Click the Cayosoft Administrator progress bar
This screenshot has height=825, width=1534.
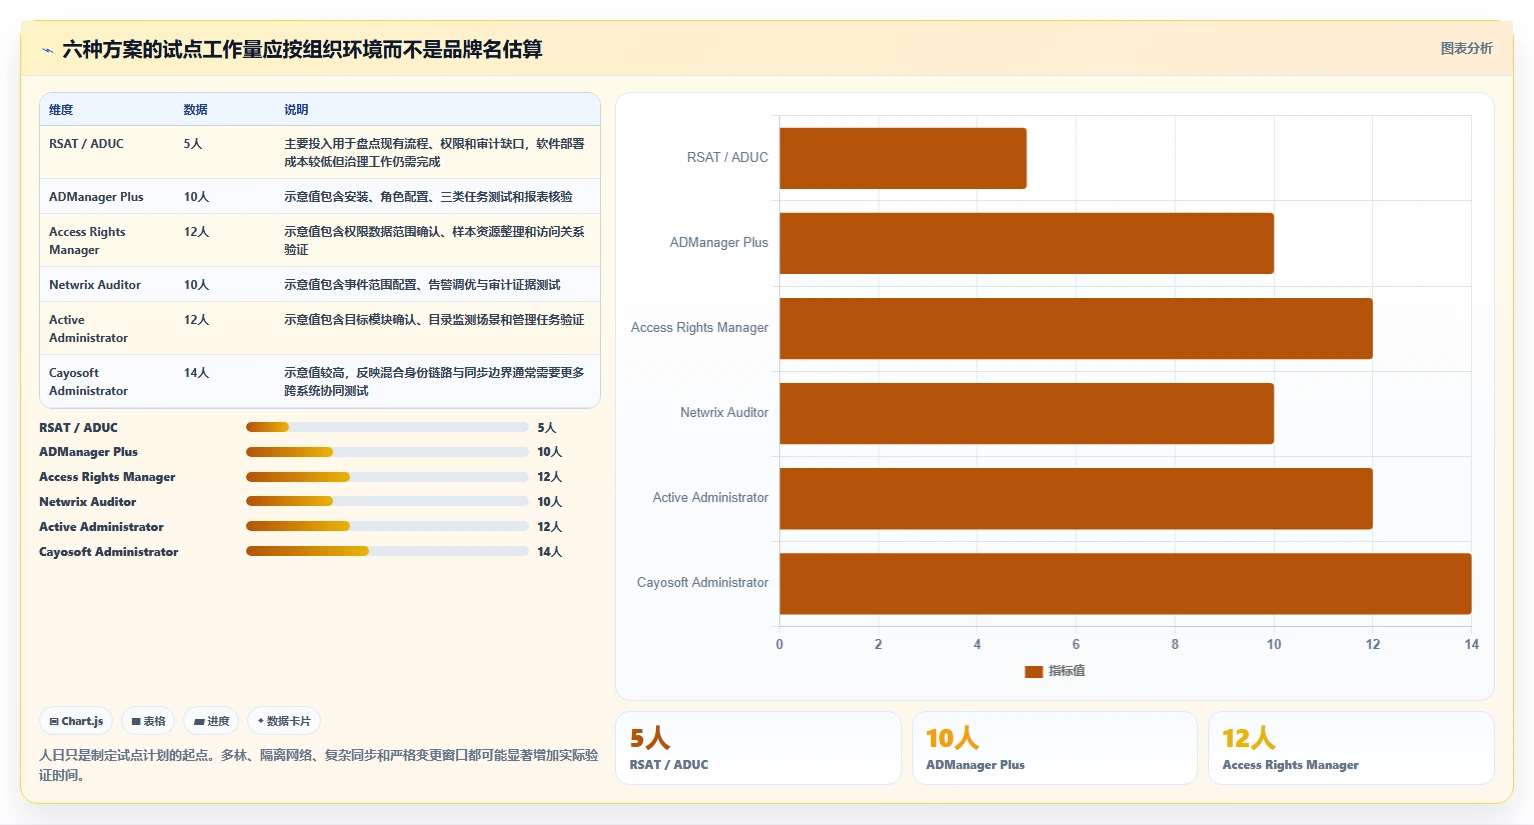point(387,551)
